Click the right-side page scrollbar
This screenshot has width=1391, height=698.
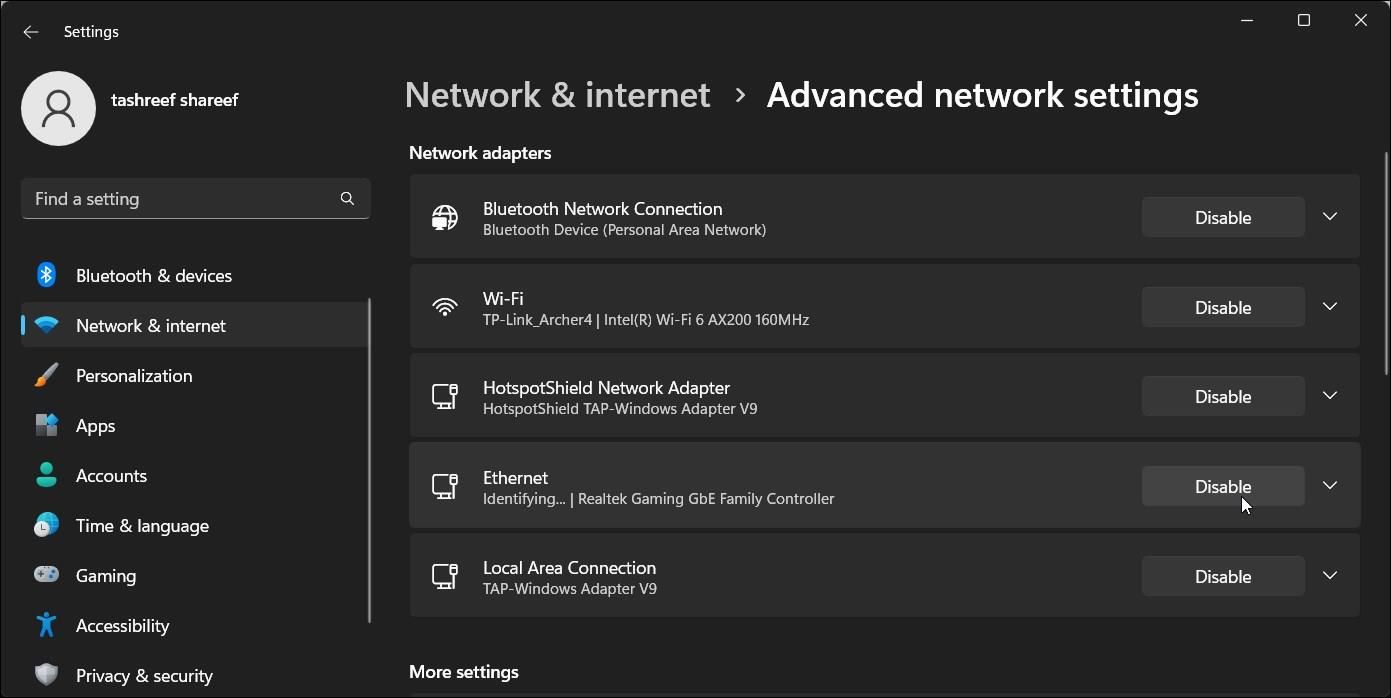tap(1384, 260)
